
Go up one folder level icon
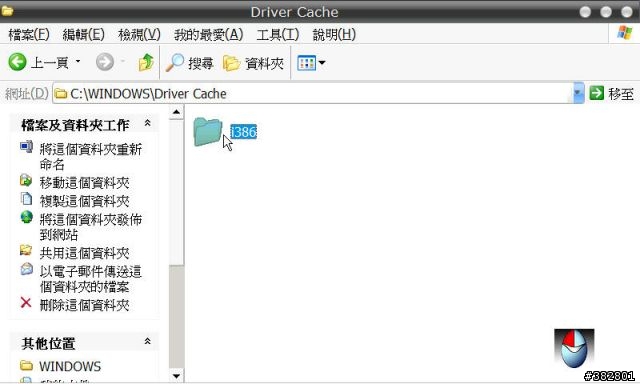[146, 62]
